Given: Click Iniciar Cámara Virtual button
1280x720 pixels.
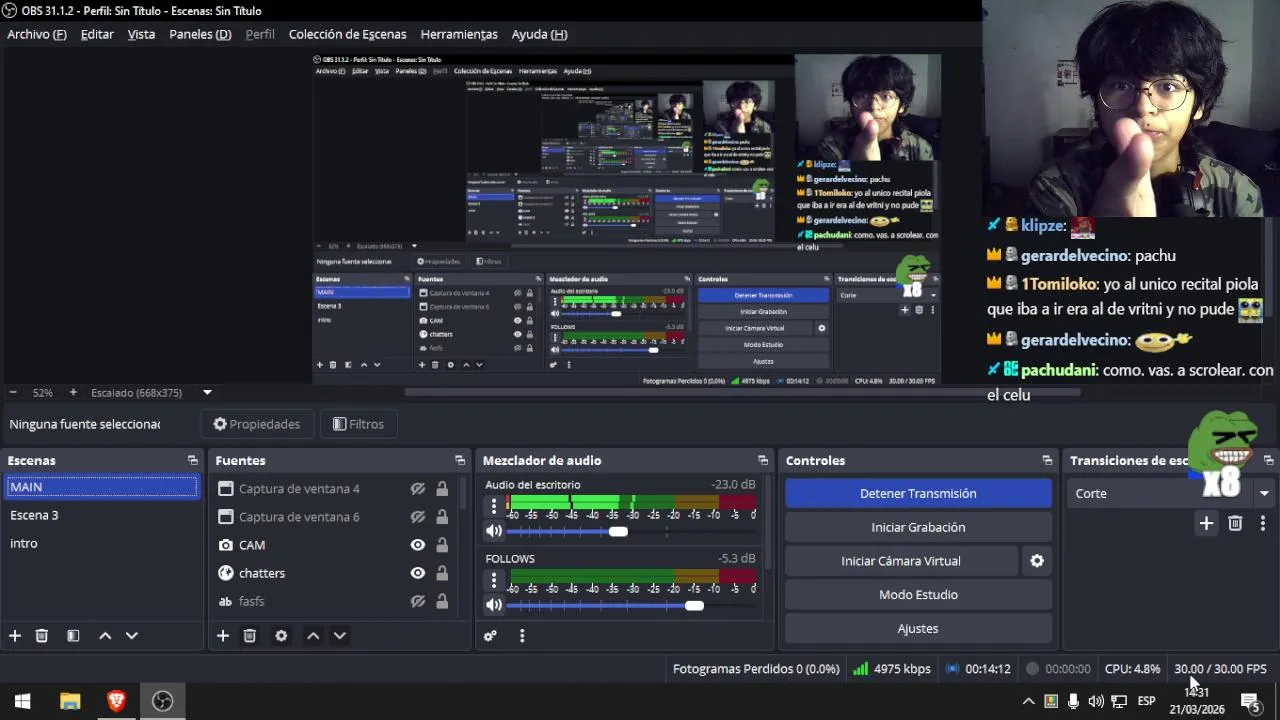Looking at the screenshot, I should click(x=901, y=561).
